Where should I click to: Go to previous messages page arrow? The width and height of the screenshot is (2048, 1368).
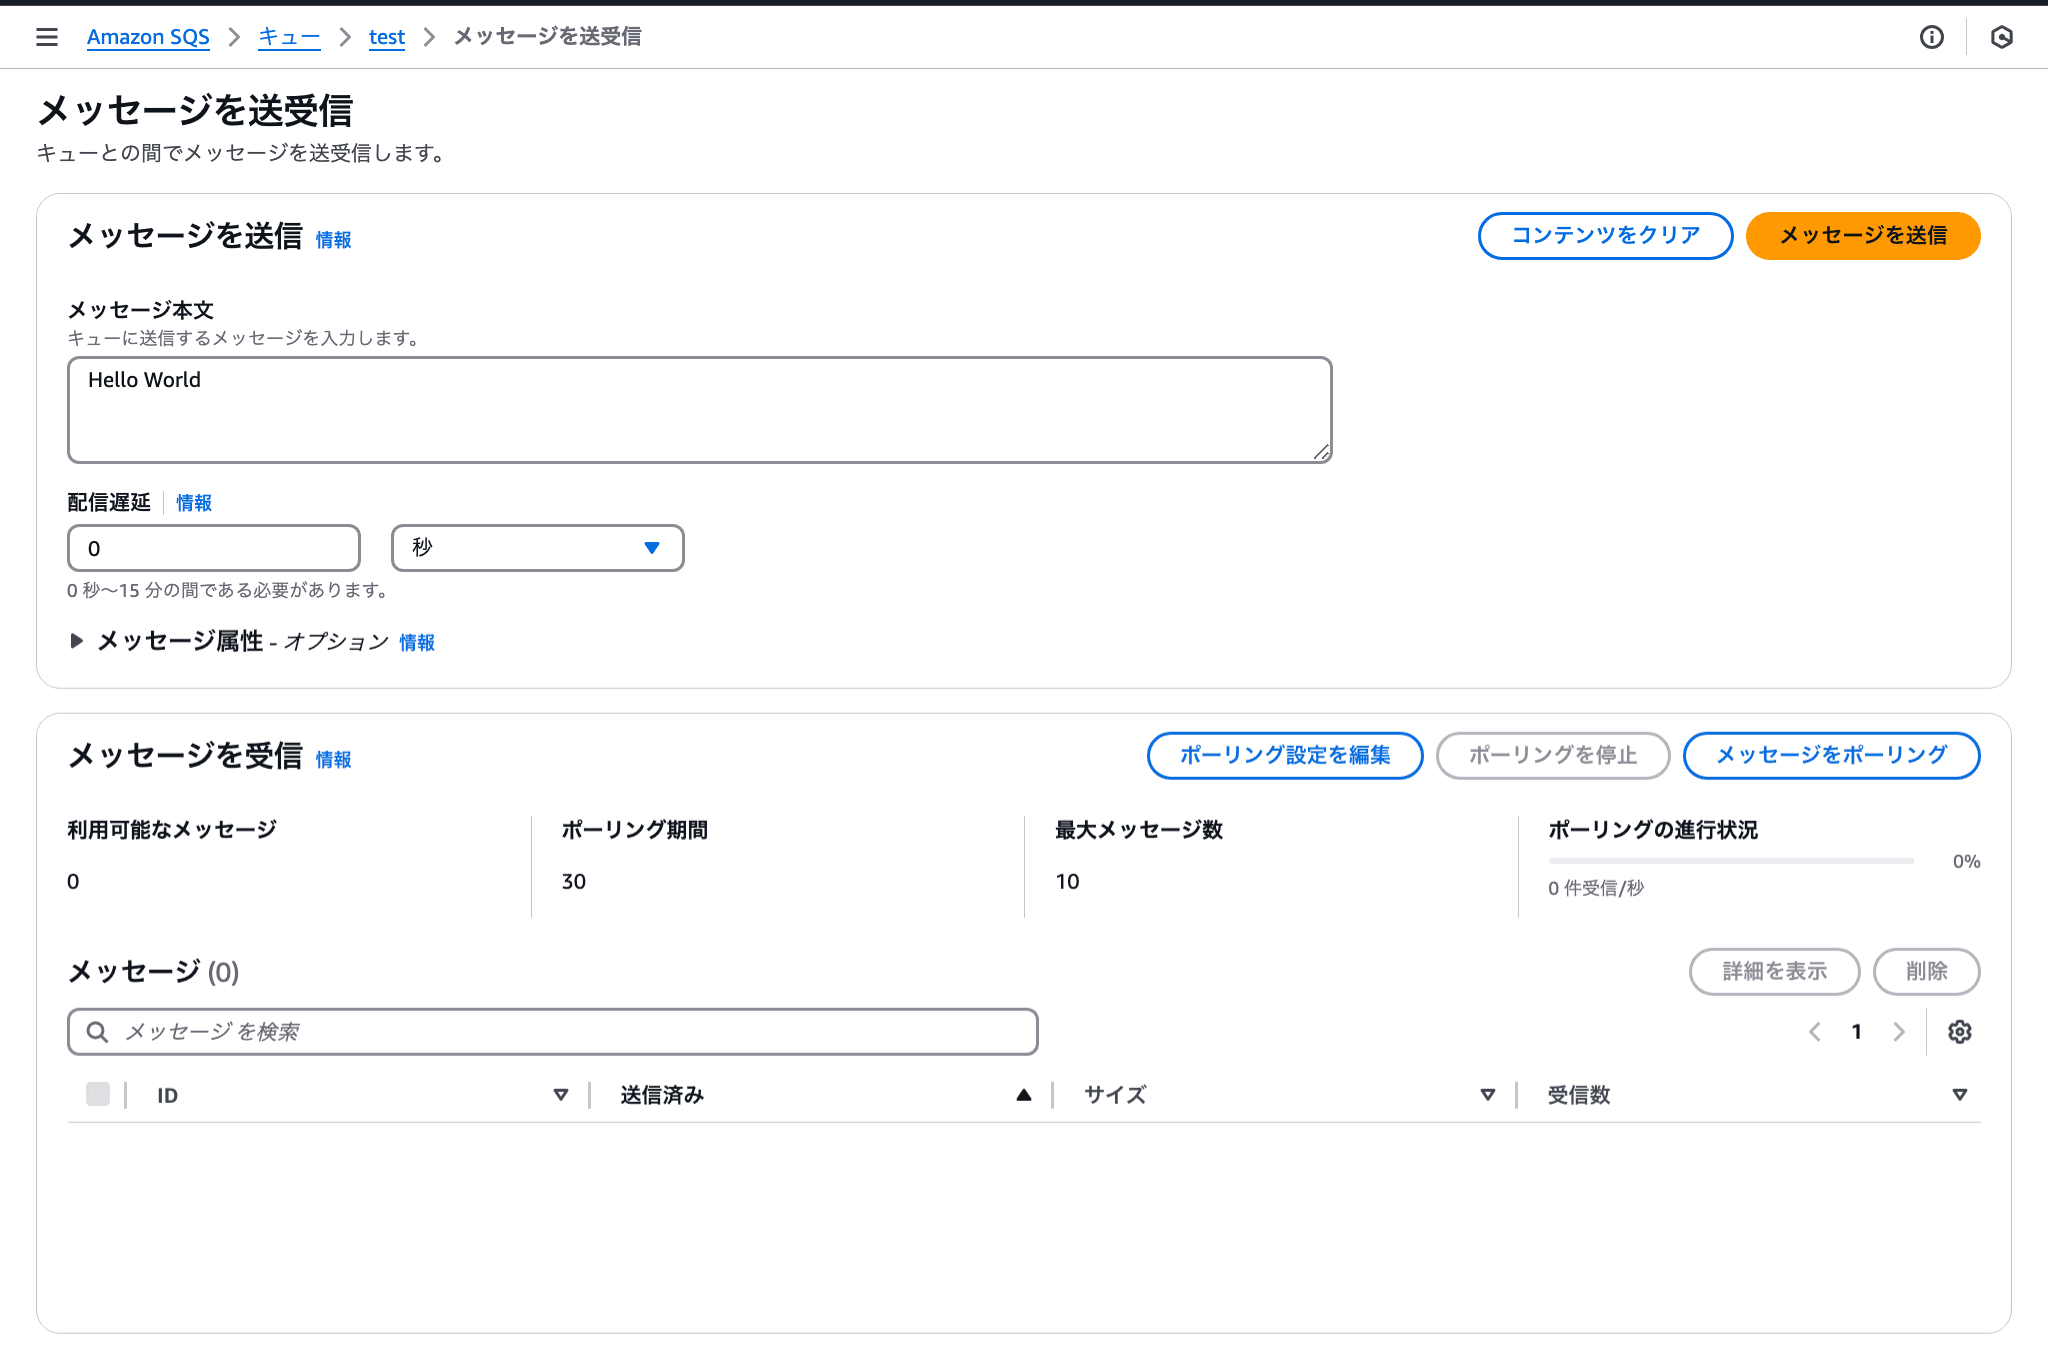[x=1815, y=1032]
